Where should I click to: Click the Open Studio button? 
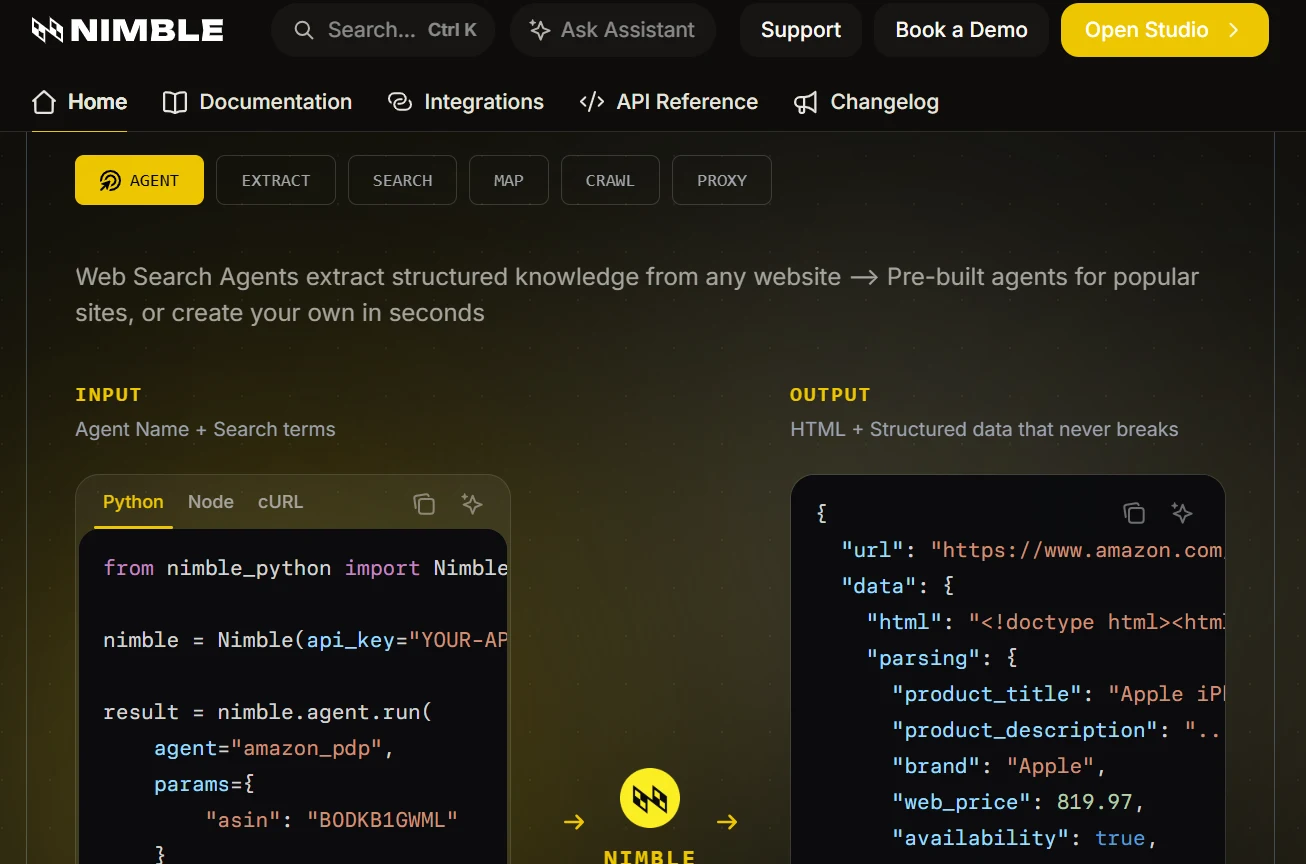point(1165,30)
